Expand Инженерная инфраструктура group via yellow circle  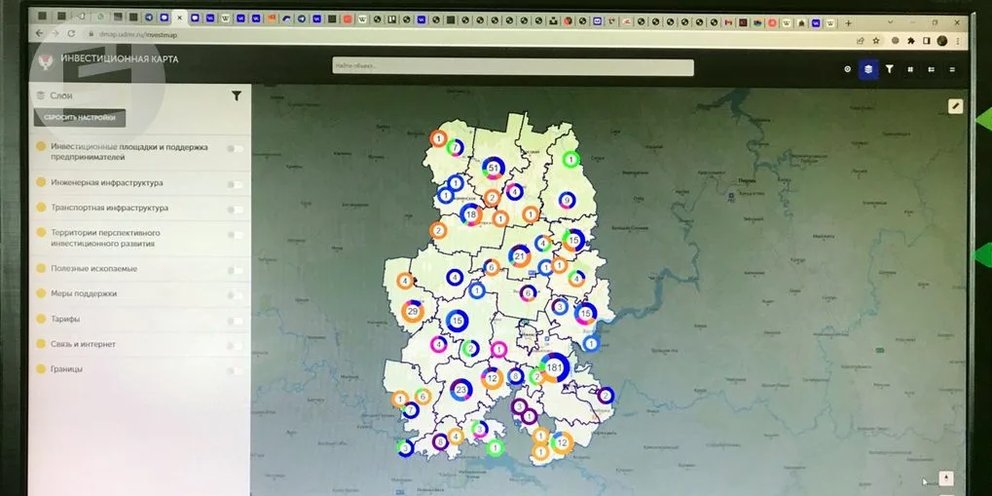41,182
